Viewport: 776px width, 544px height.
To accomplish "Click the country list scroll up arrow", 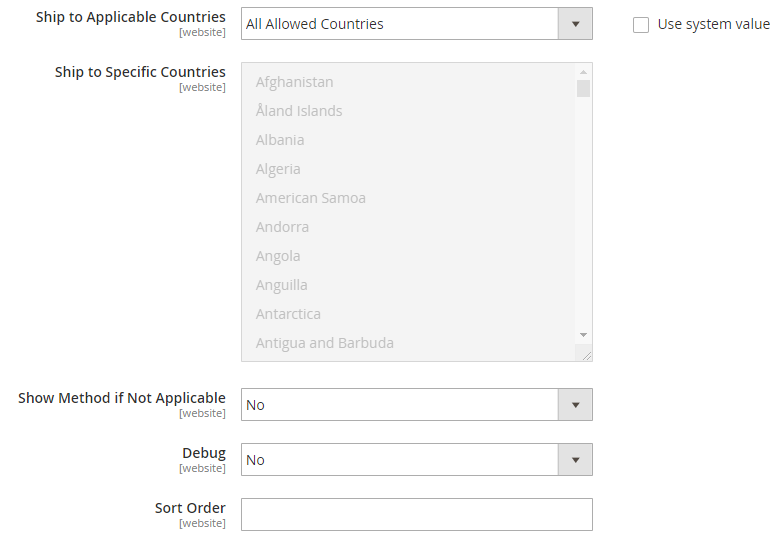I will (583, 72).
